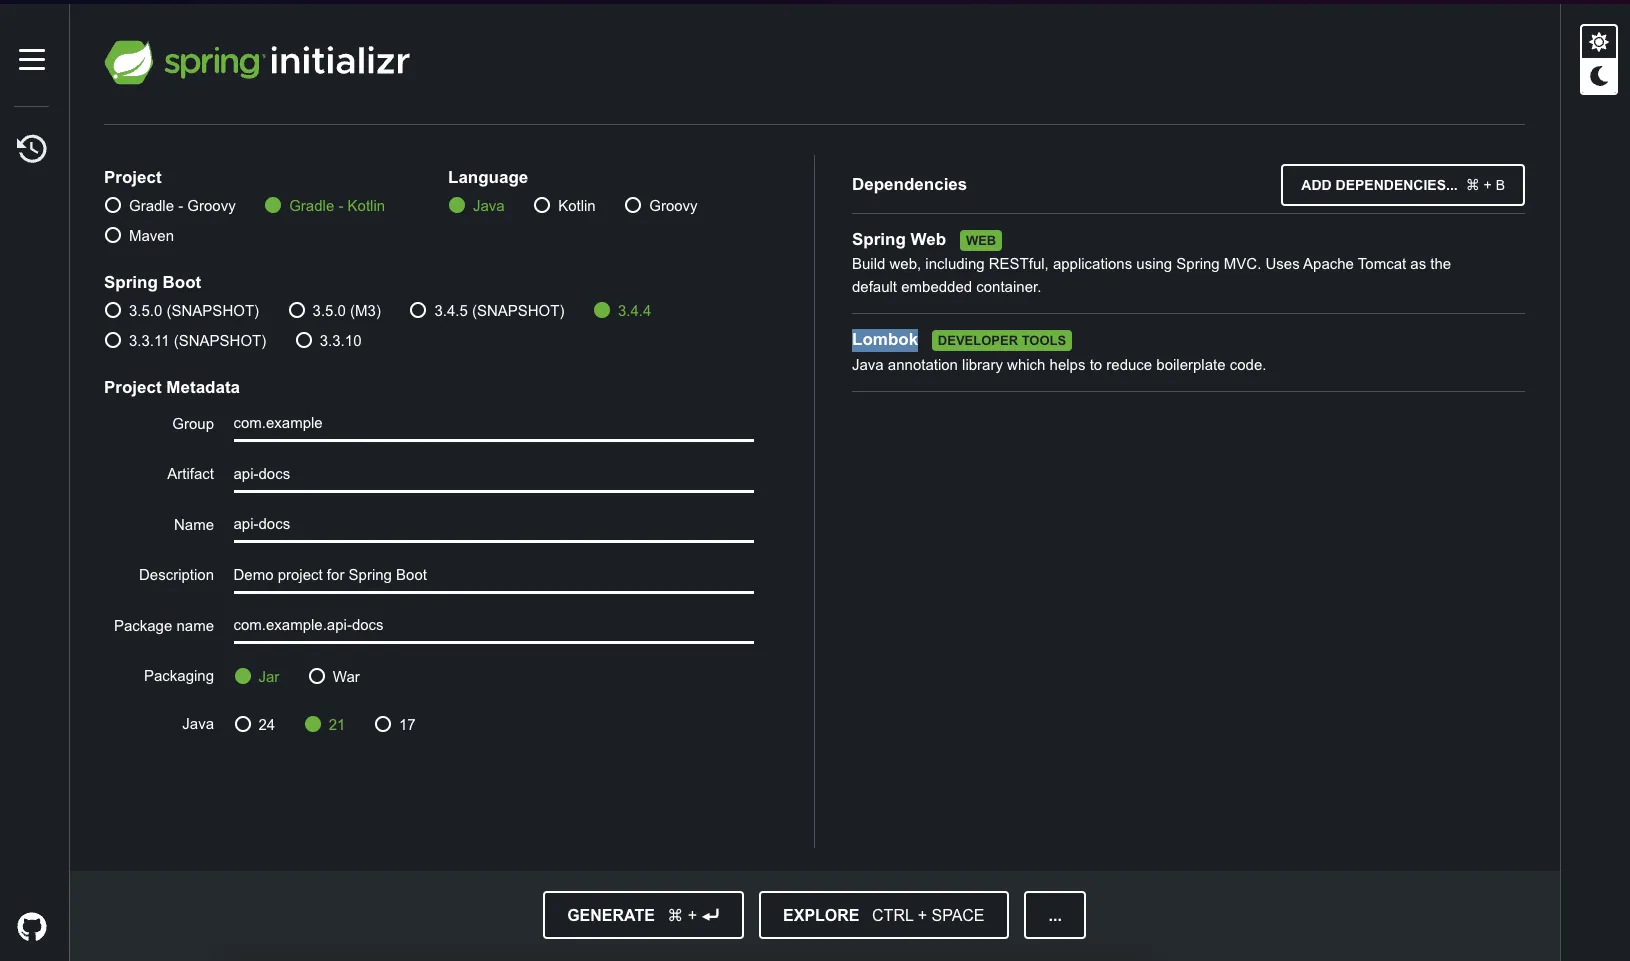Select Gradle - Kotlin project

point(325,206)
